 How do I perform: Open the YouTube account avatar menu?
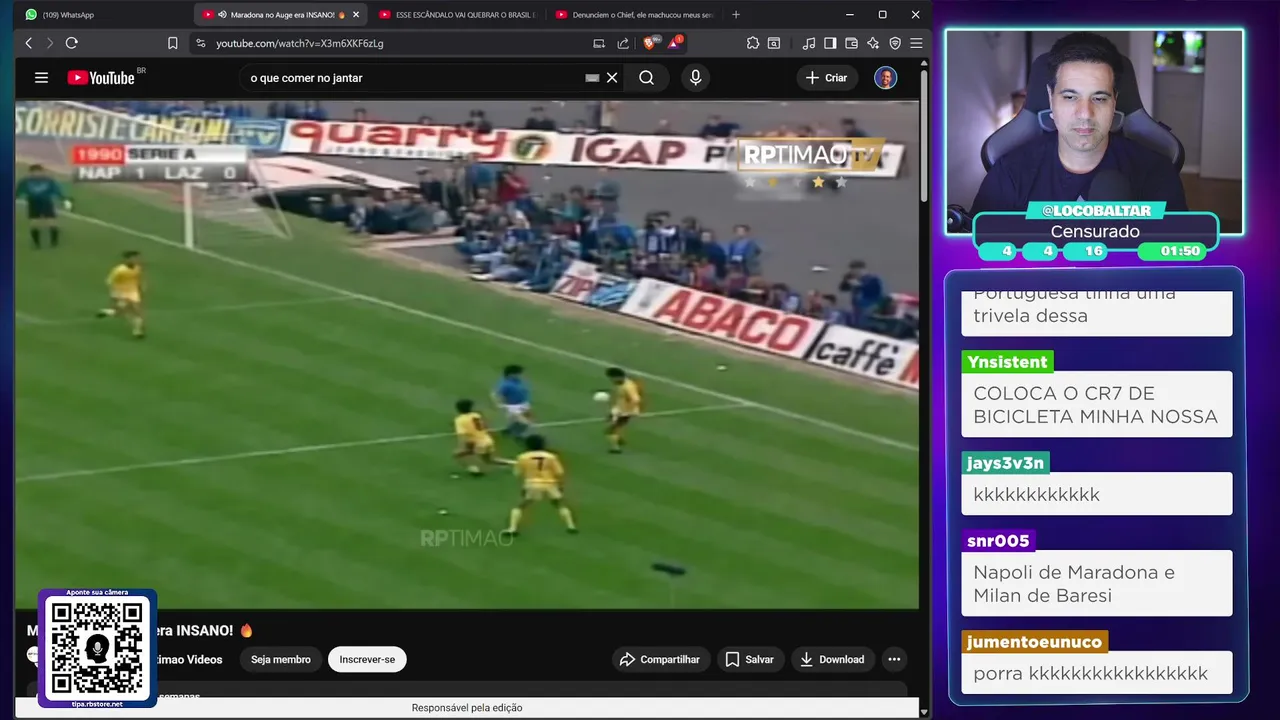885,77
